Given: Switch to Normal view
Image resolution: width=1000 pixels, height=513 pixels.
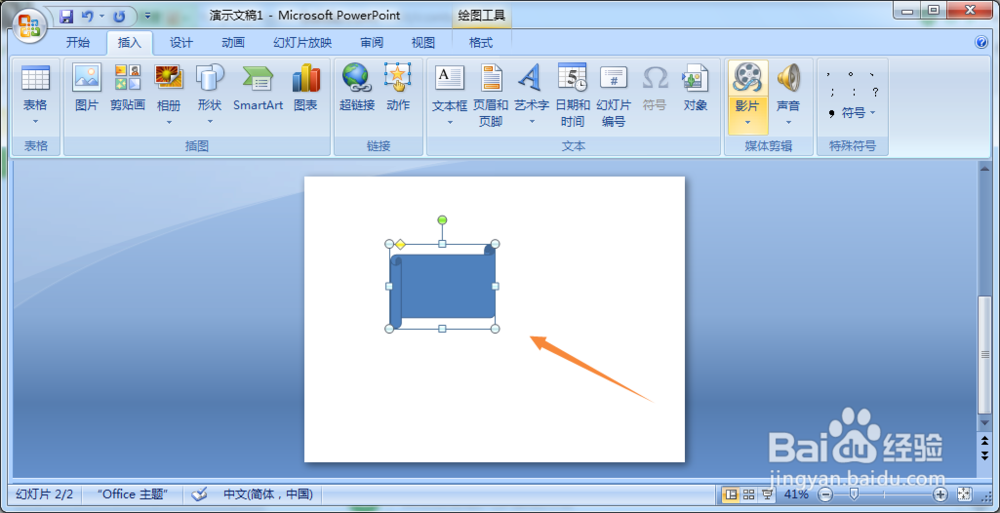Looking at the screenshot, I should point(731,494).
